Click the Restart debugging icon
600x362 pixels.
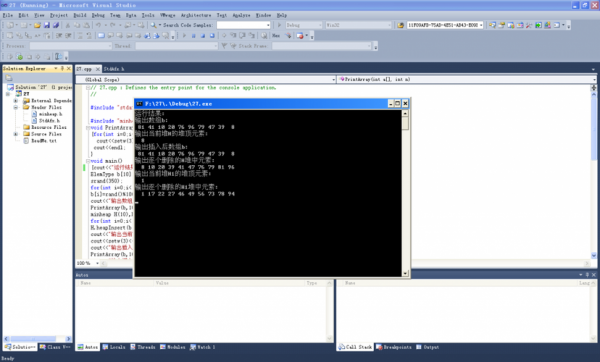coord(212,36)
